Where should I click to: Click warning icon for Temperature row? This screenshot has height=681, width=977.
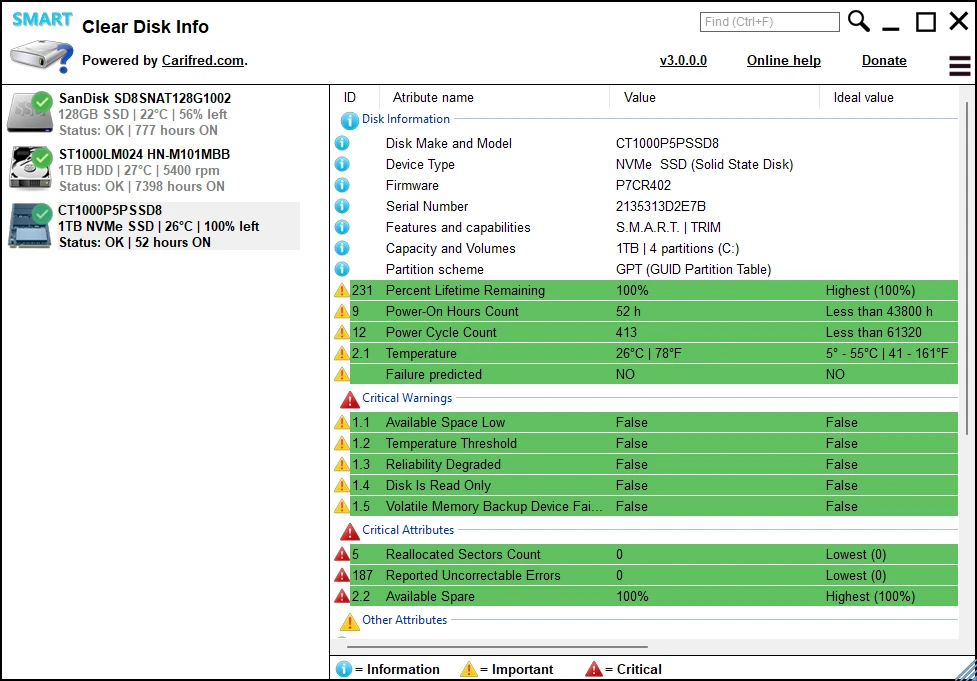[x=342, y=353]
